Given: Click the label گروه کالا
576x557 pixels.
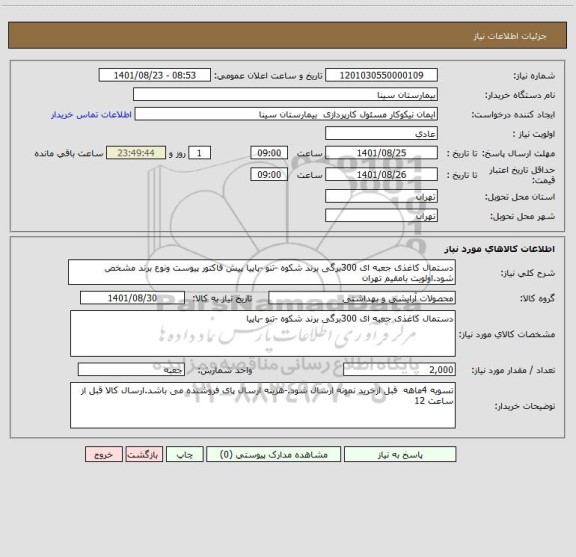Looking at the screenshot, I should [x=537, y=298].
